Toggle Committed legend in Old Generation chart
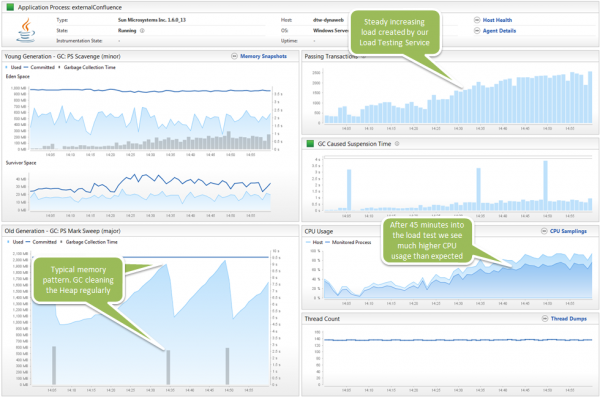This screenshot has width=600, height=397. 41,242
